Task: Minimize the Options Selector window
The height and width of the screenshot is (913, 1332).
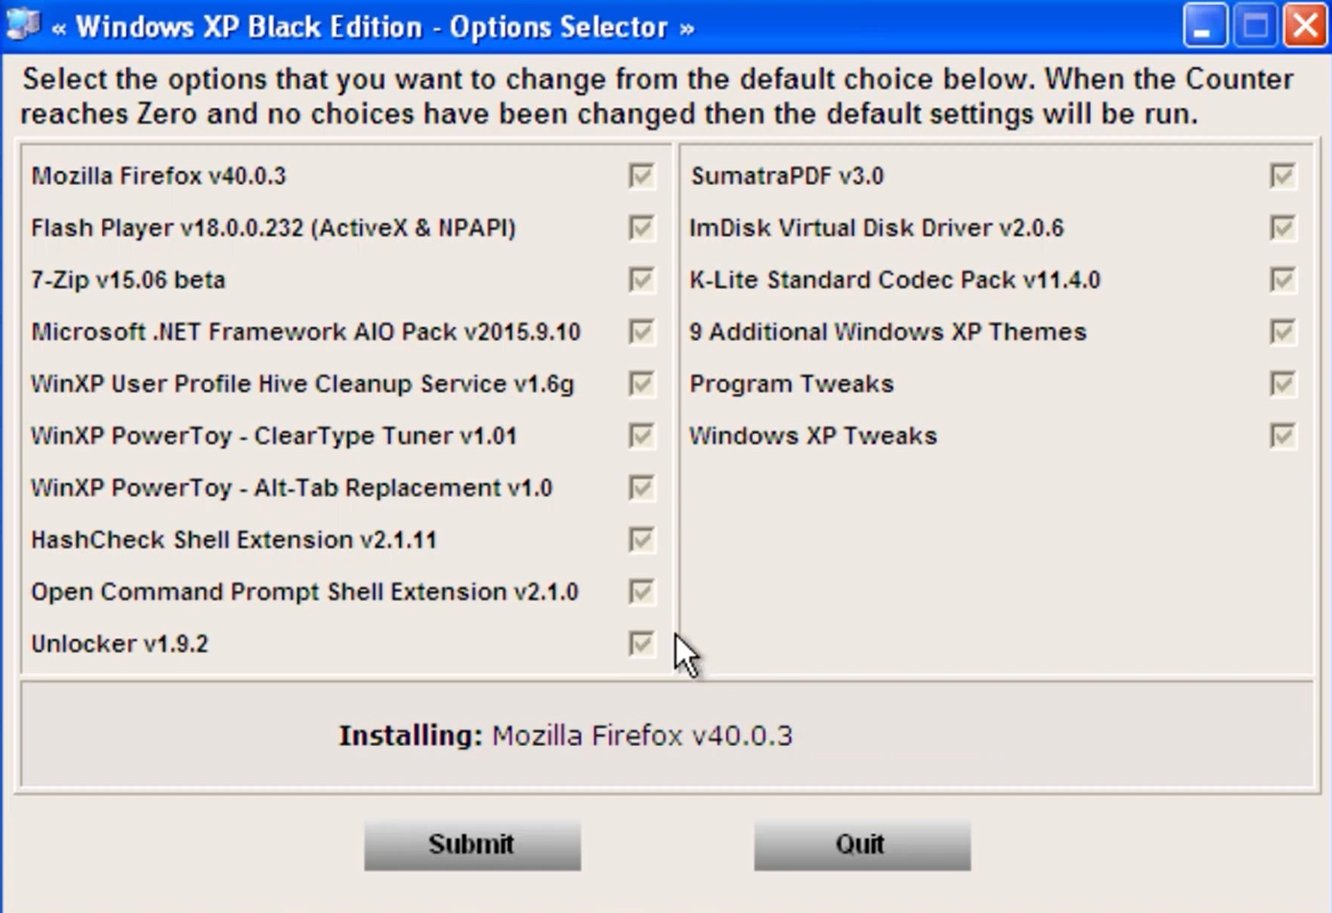Action: point(1205,26)
